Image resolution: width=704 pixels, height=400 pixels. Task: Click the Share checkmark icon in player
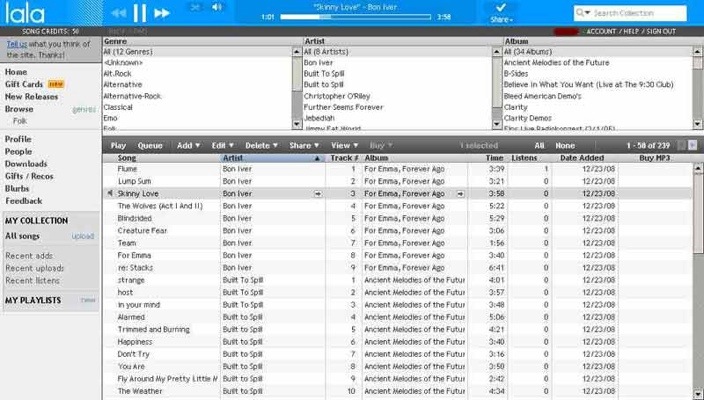(x=500, y=8)
